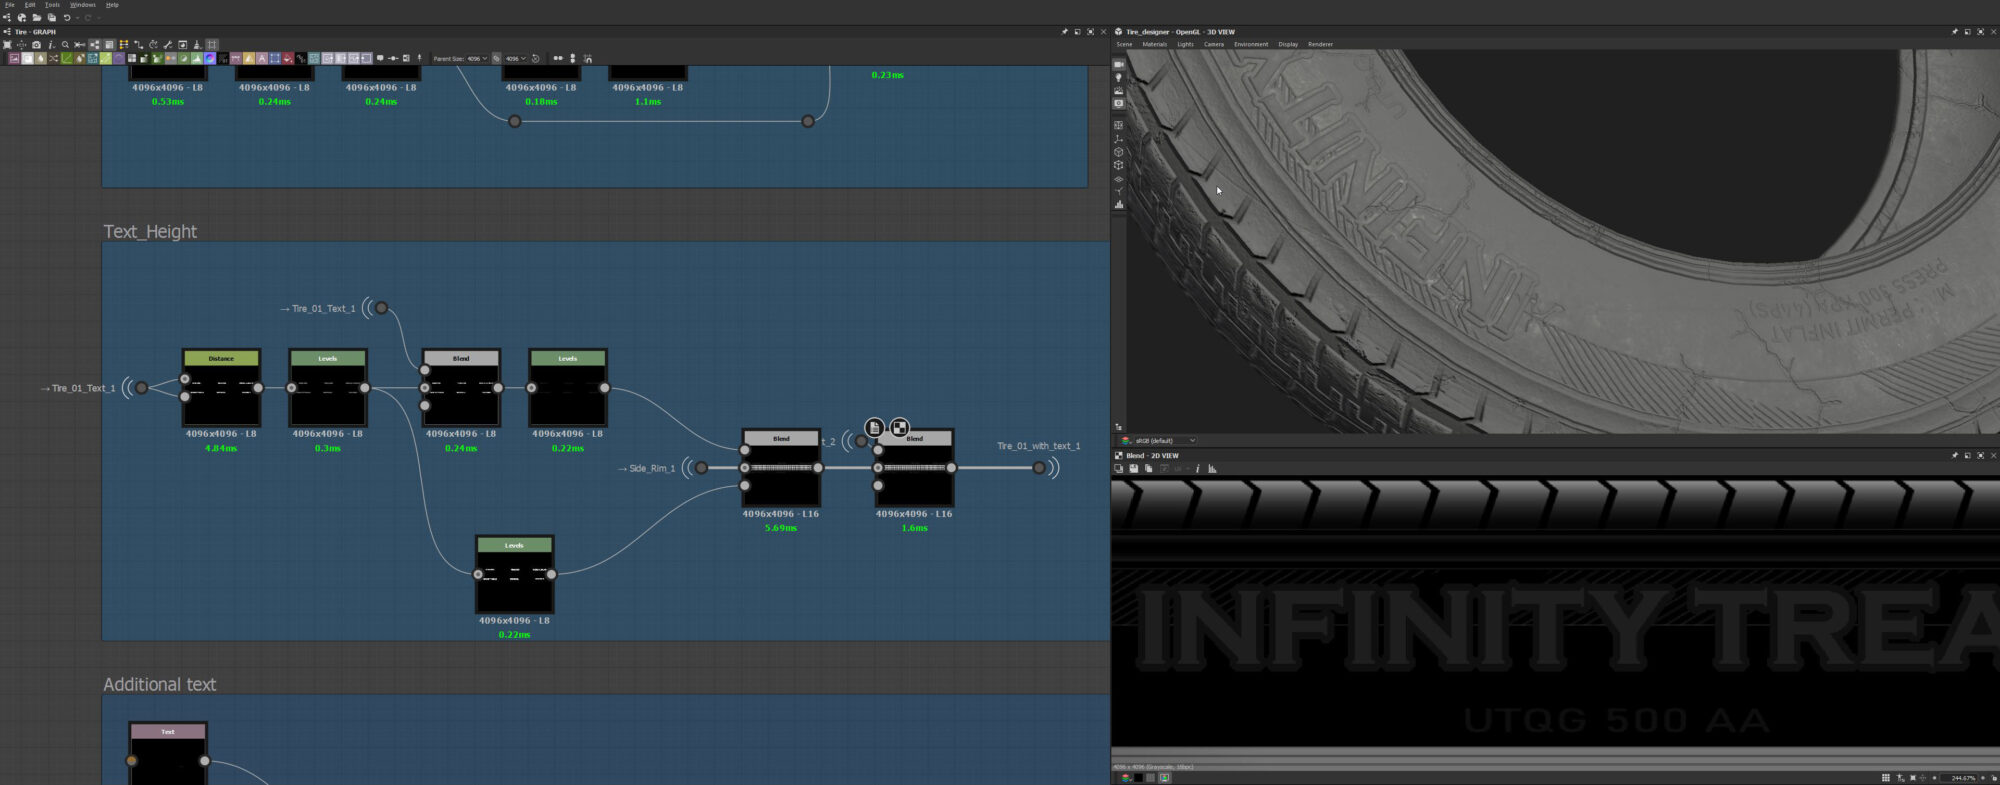Open the second 4096 size dropdown
This screenshot has height=785, width=2000.
[x=515, y=58]
